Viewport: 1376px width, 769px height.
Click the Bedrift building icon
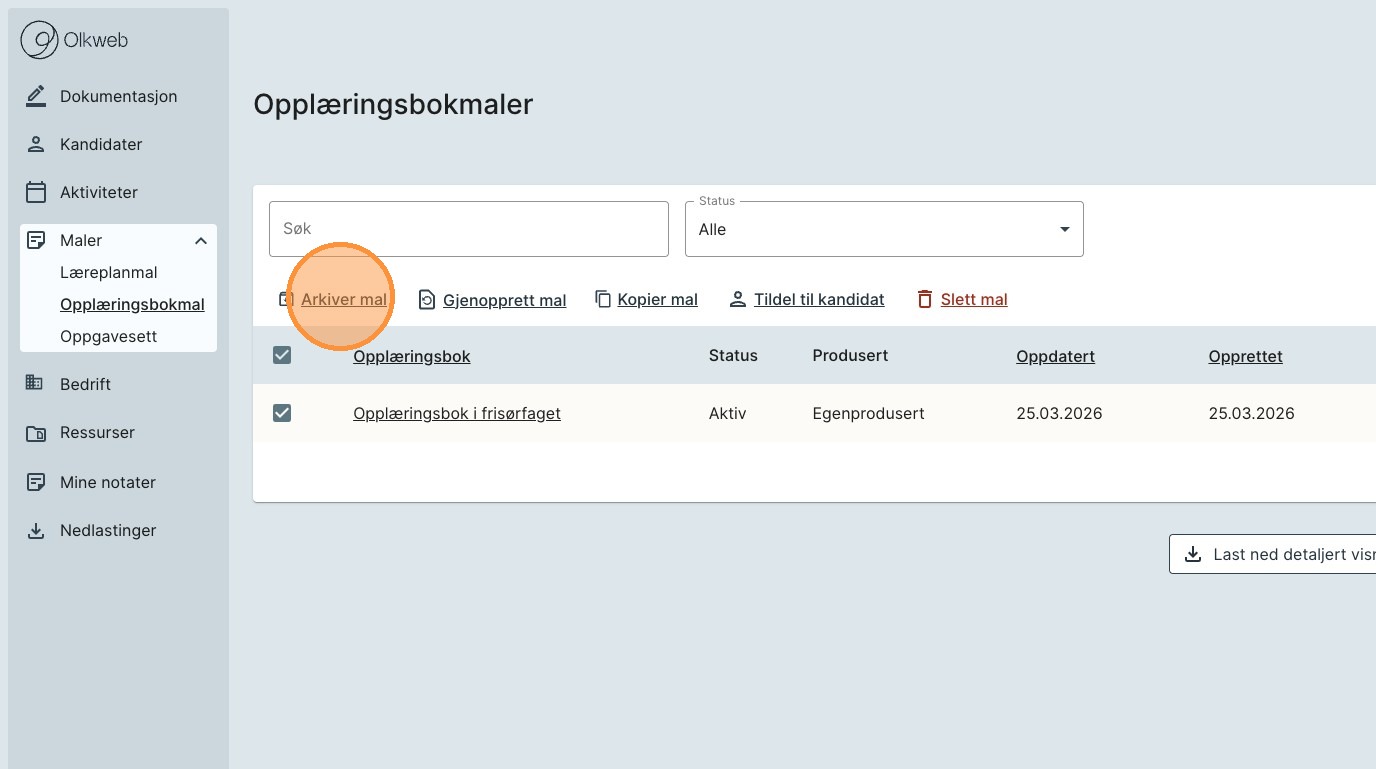(x=36, y=384)
